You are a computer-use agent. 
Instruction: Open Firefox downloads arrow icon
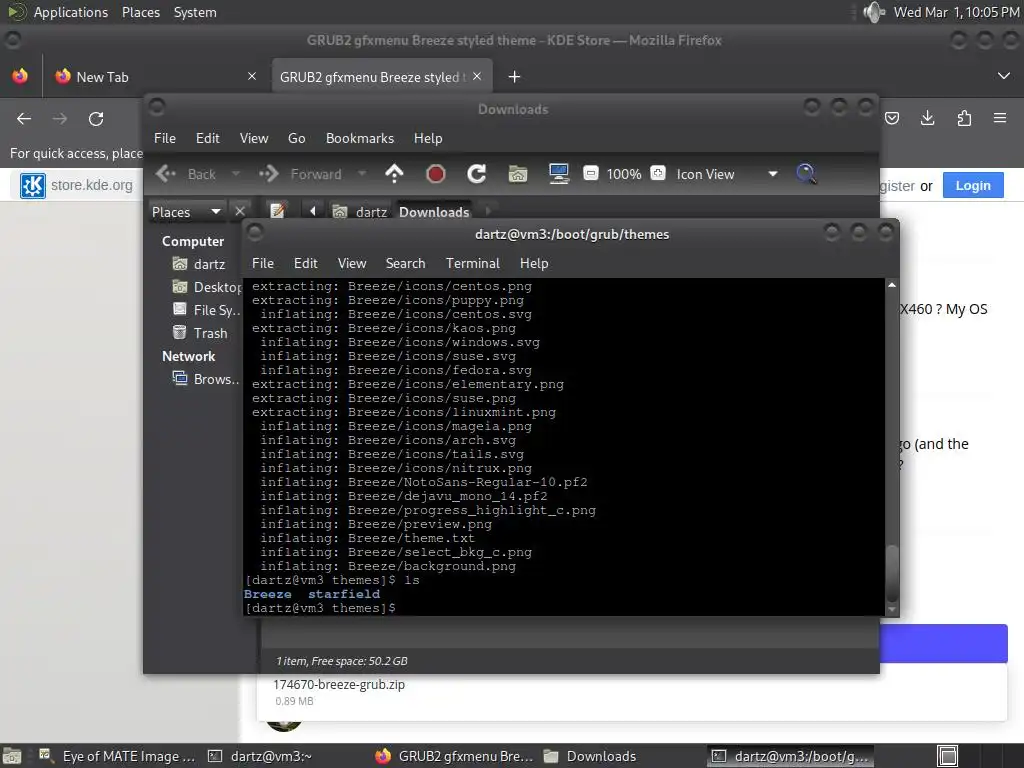point(927,118)
